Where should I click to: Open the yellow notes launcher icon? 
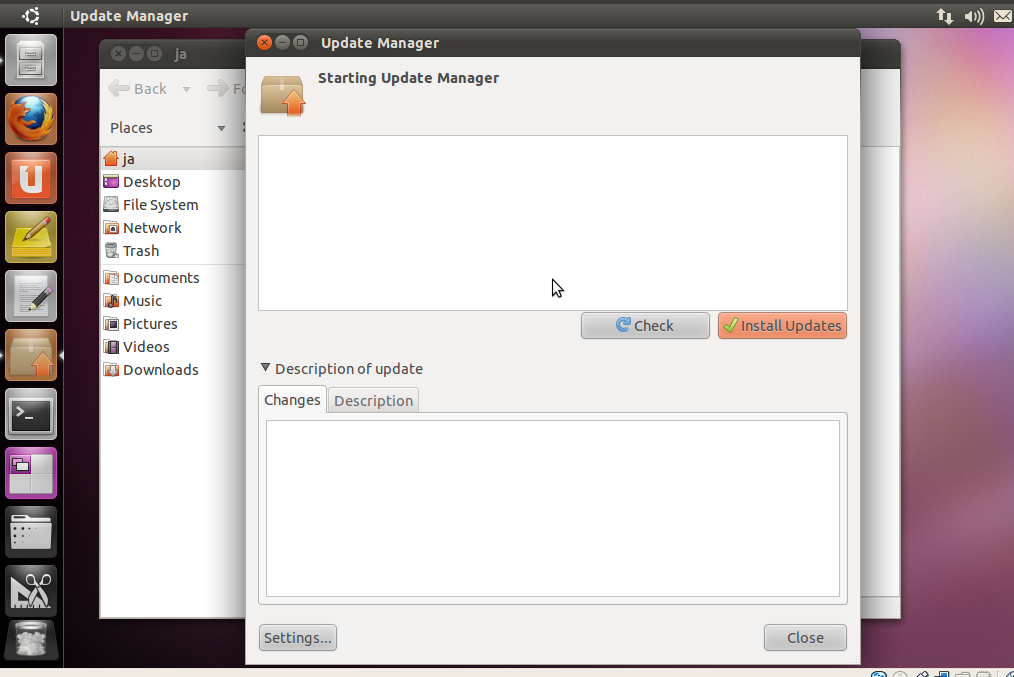click(x=30, y=237)
